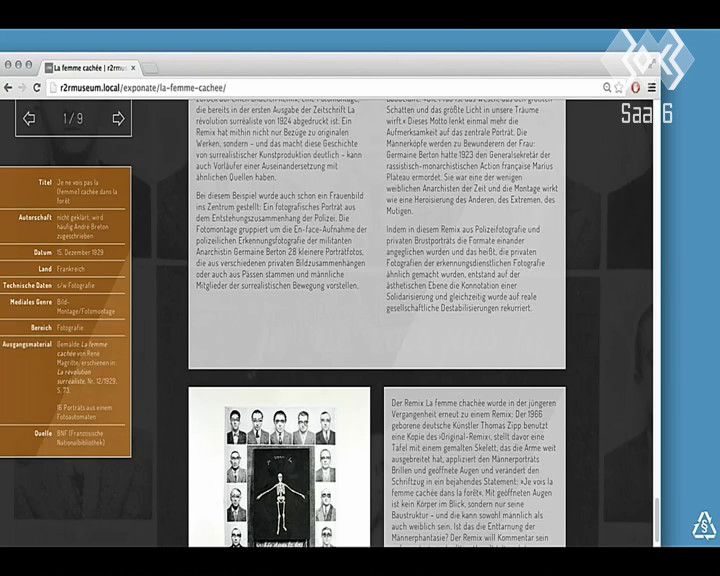The image size is (720, 576).
Task: Select the La femme cachée browser tab
Action: [x=90, y=68]
